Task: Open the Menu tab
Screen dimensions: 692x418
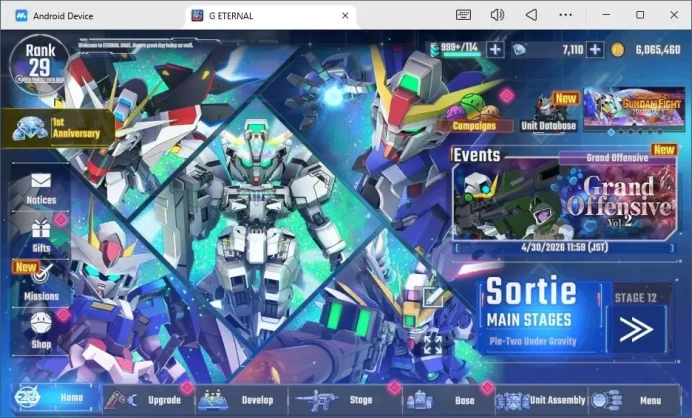Action: [633, 400]
